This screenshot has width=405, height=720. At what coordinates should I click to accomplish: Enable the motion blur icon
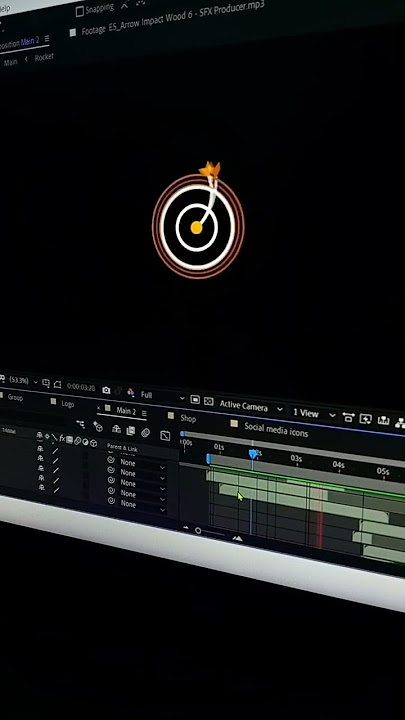point(146,433)
